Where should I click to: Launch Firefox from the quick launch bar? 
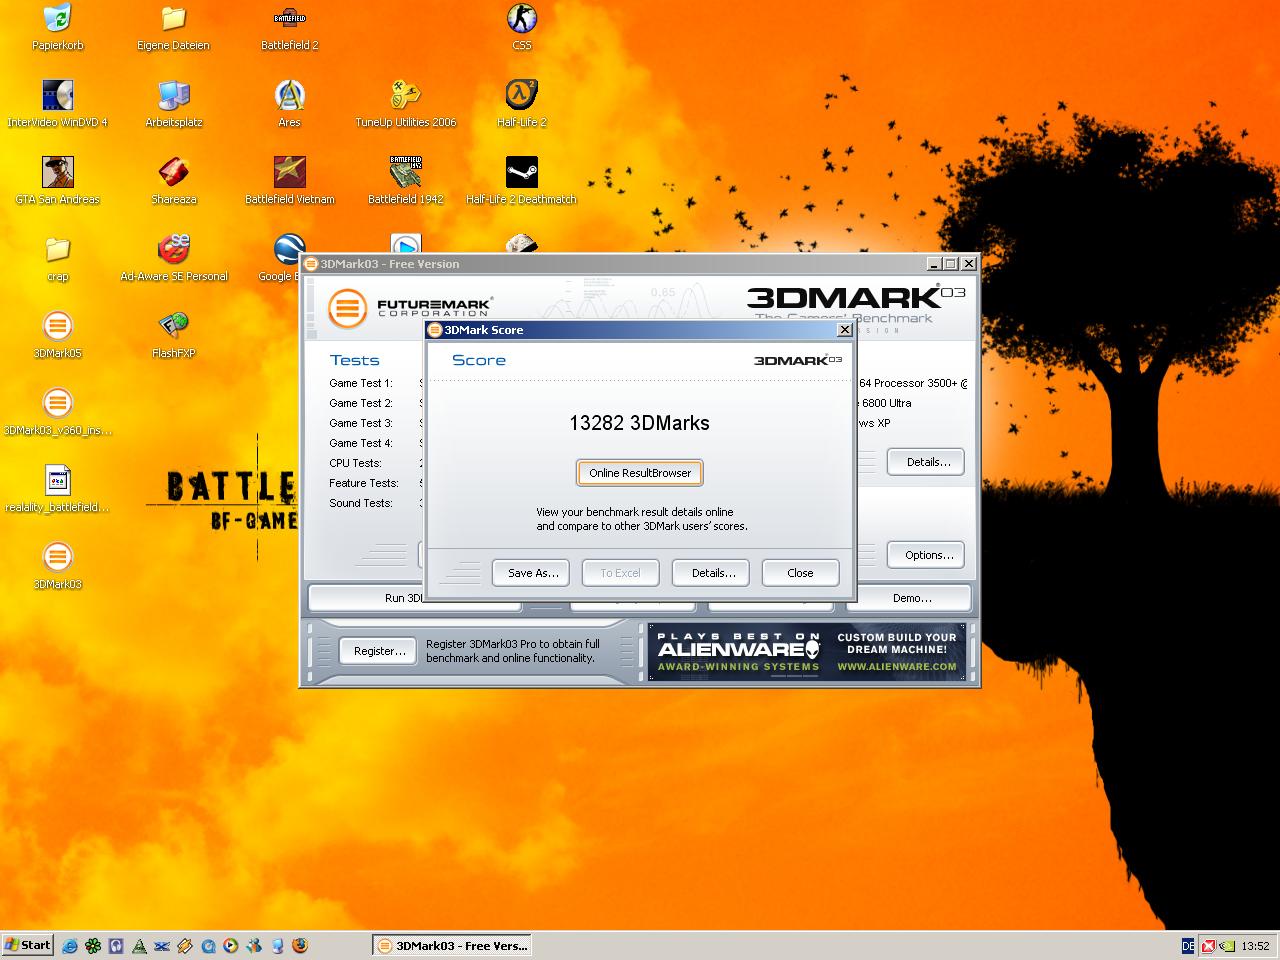(x=299, y=945)
